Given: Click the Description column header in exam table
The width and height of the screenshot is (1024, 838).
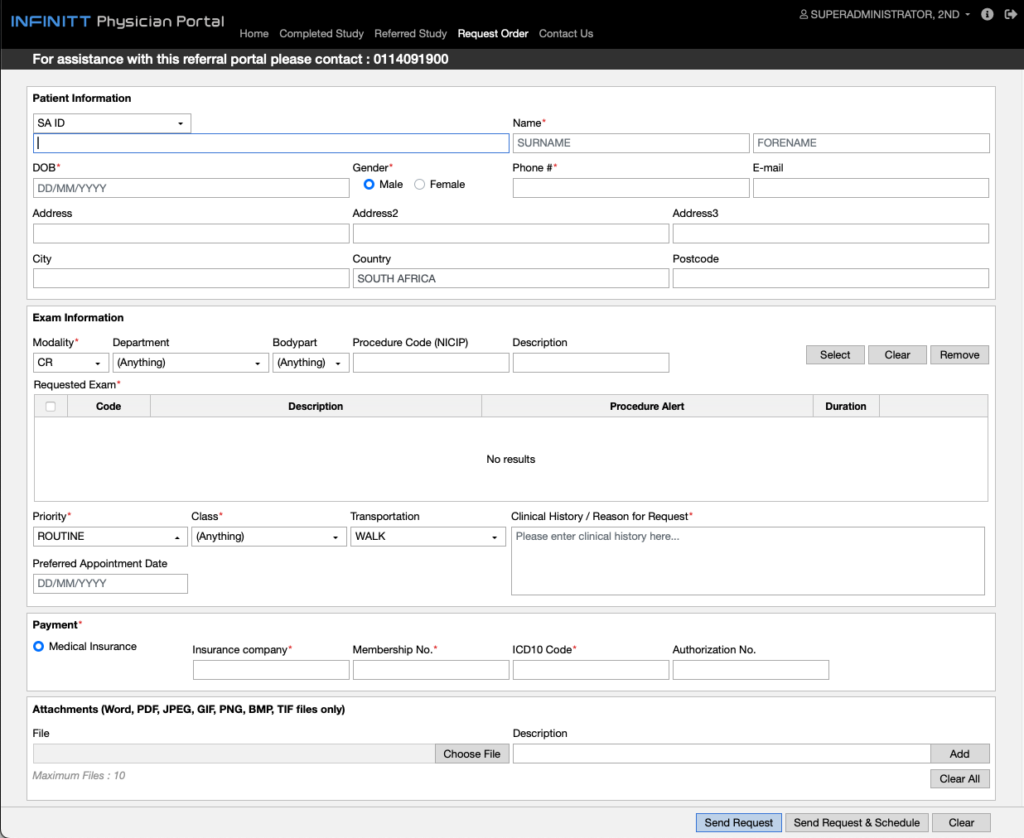Looking at the screenshot, I should point(315,406).
